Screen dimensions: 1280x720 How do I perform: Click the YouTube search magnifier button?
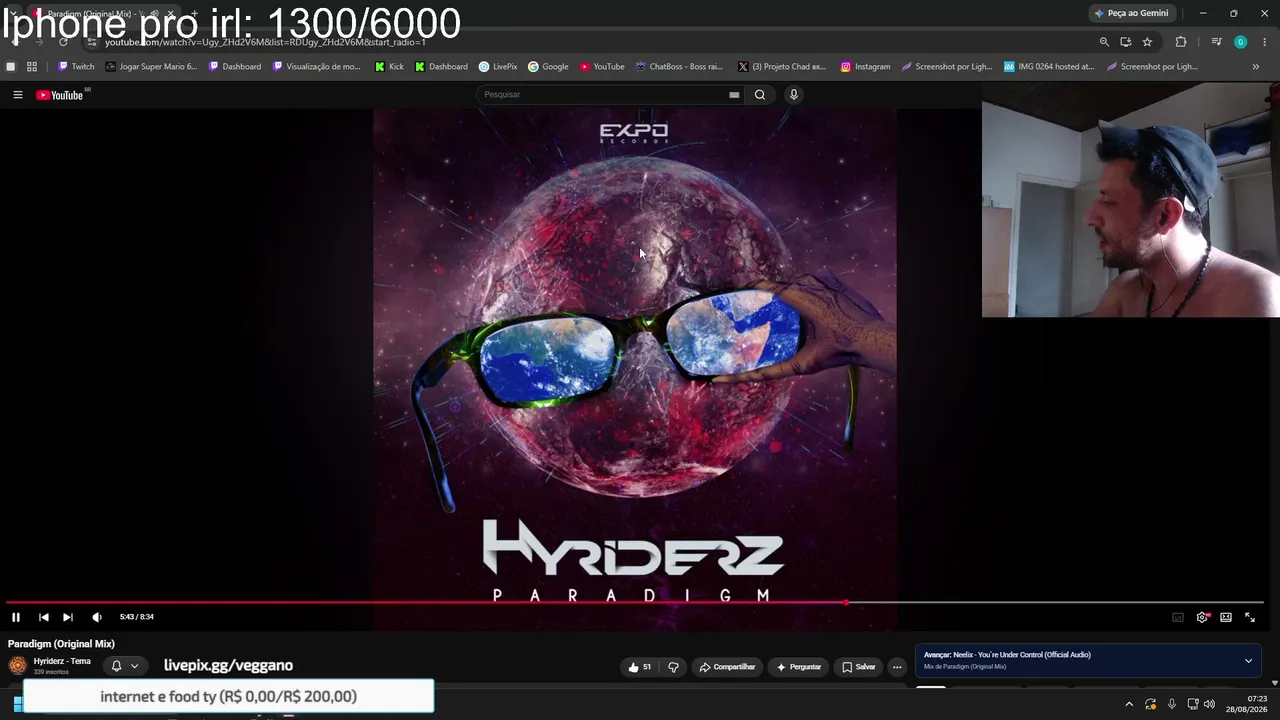point(760,95)
